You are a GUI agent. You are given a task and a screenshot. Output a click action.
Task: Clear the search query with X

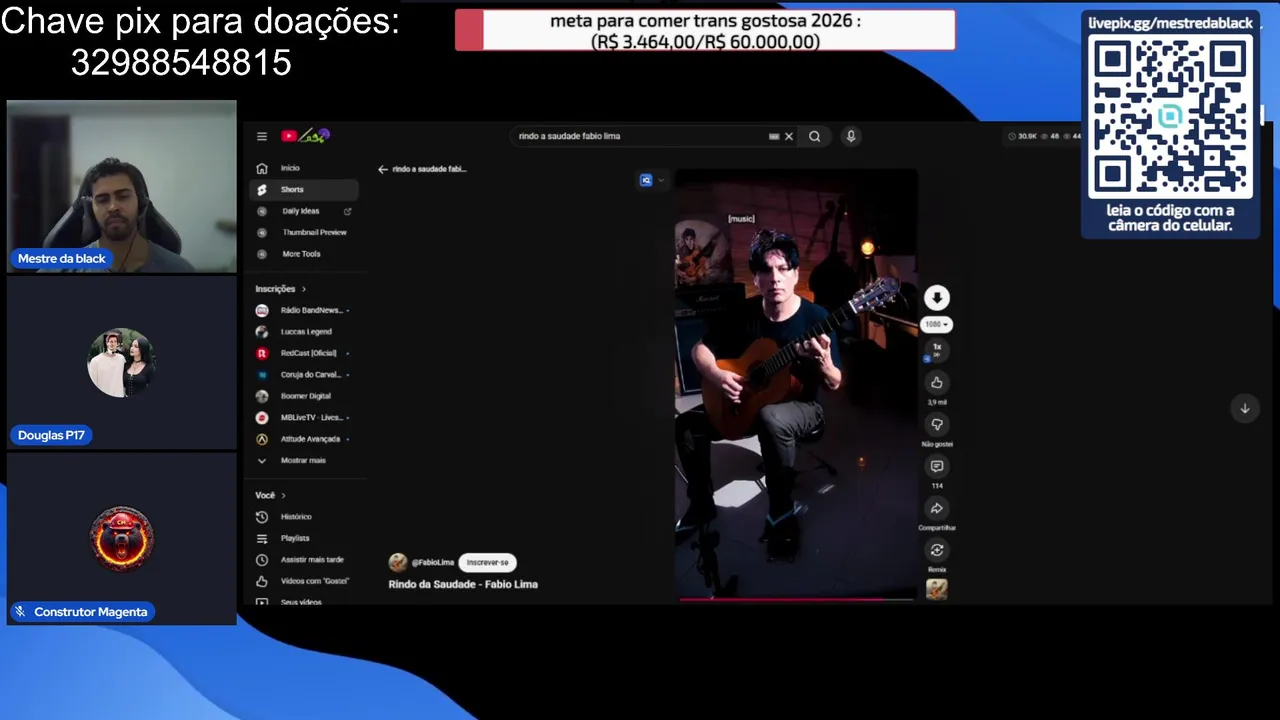(x=789, y=136)
